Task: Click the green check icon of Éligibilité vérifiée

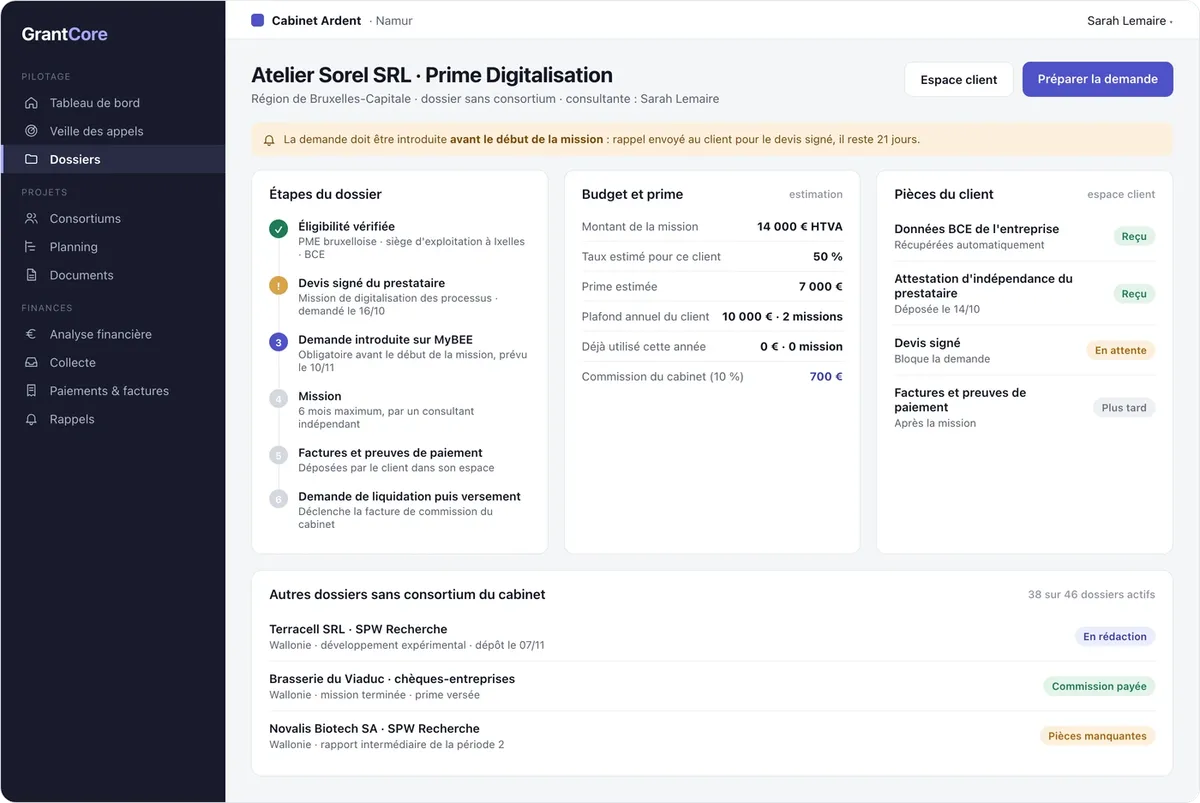Action: pos(278,229)
